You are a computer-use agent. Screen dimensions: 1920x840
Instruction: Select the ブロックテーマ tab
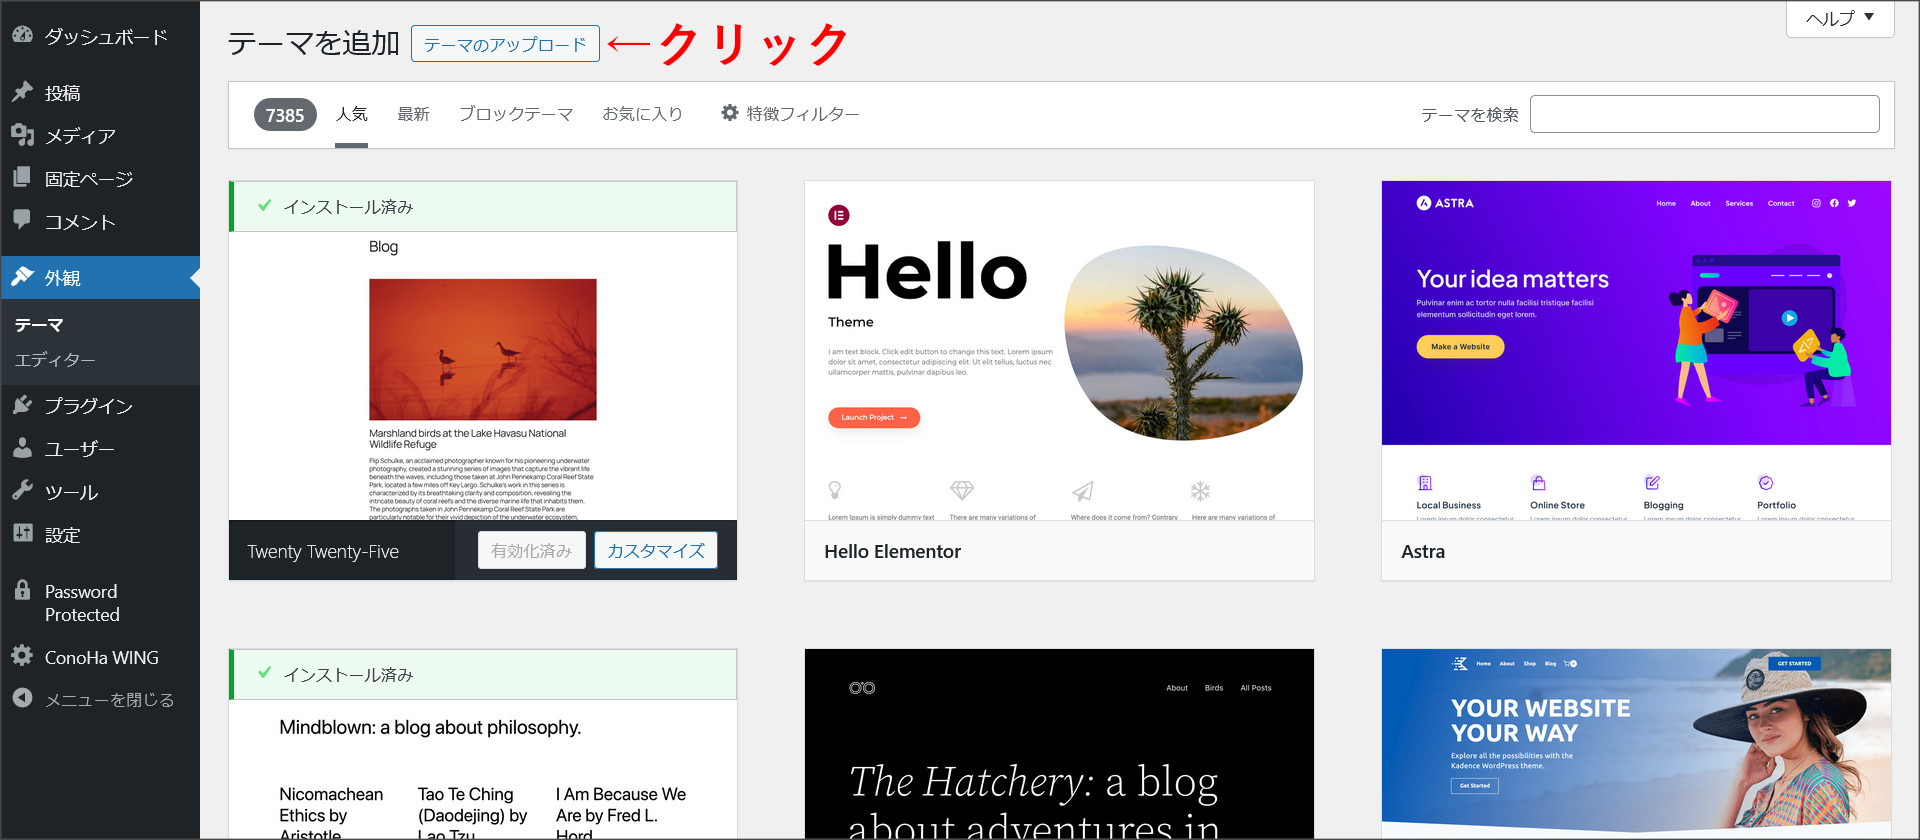pos(515,114)
